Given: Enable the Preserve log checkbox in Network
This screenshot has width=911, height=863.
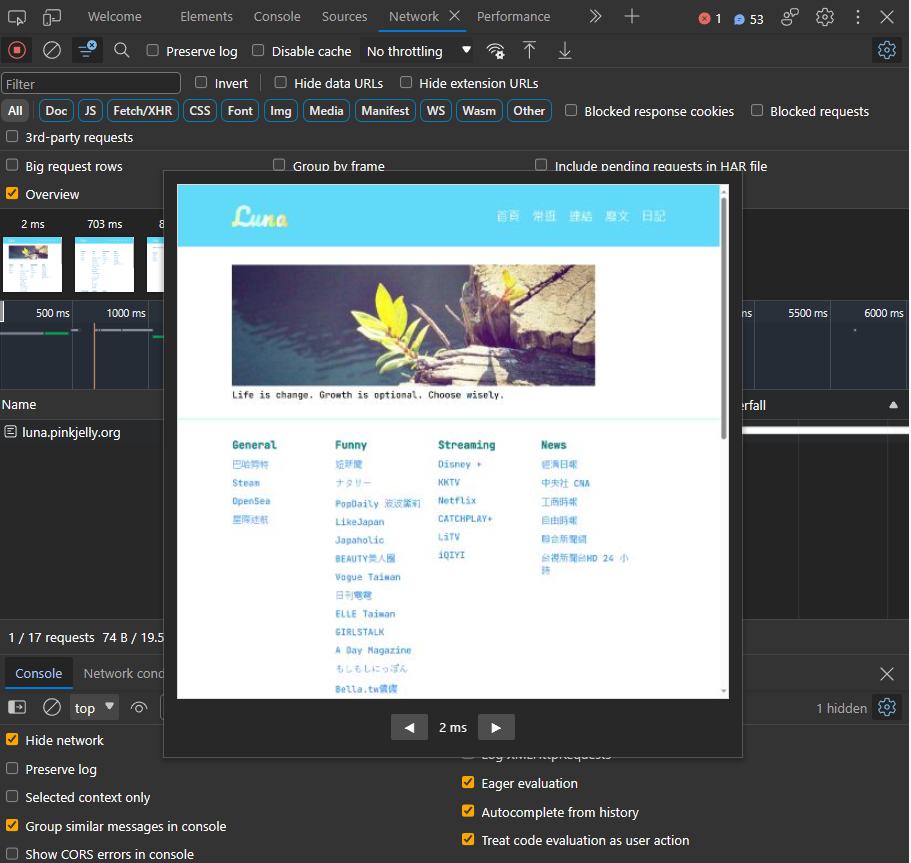Looking at the screenshot, I should coord(153,51).
